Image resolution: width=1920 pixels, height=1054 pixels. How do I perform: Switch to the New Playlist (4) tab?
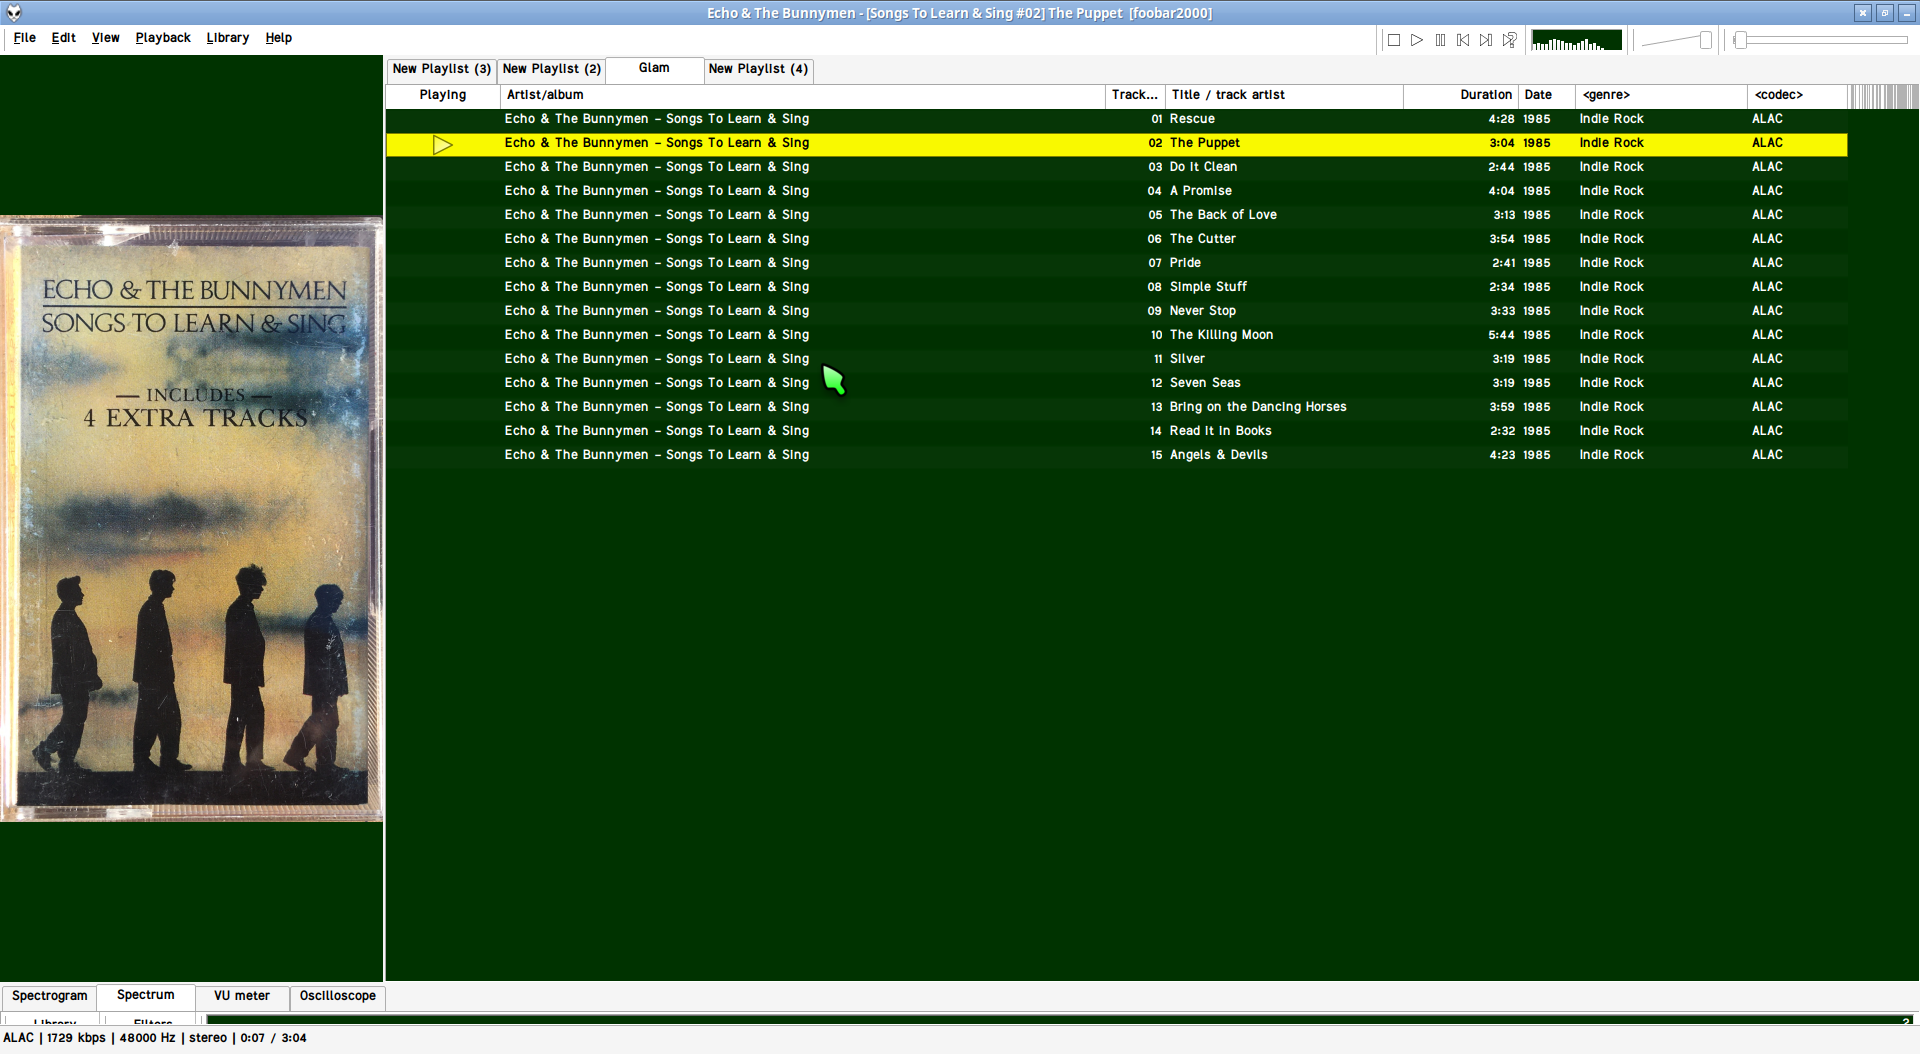click(x=758, y=69)
